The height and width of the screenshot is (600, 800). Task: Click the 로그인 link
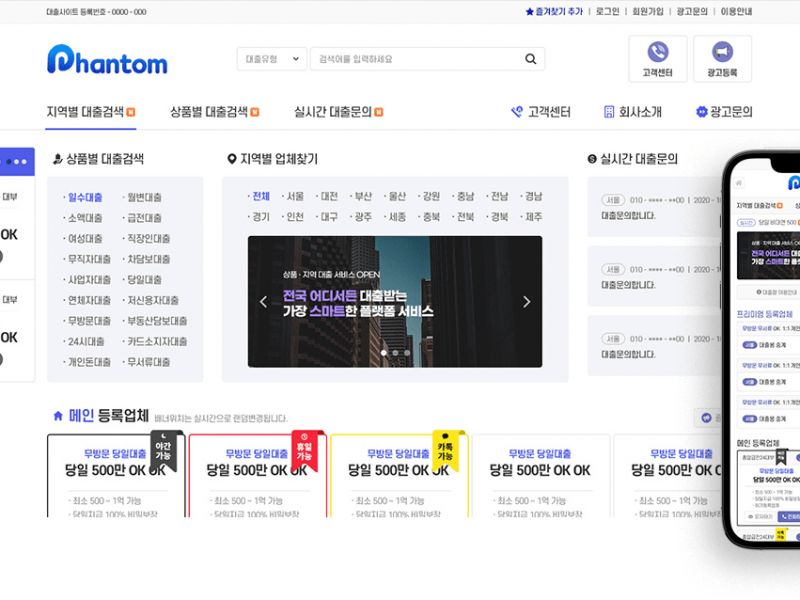click(x=608, y=12)
